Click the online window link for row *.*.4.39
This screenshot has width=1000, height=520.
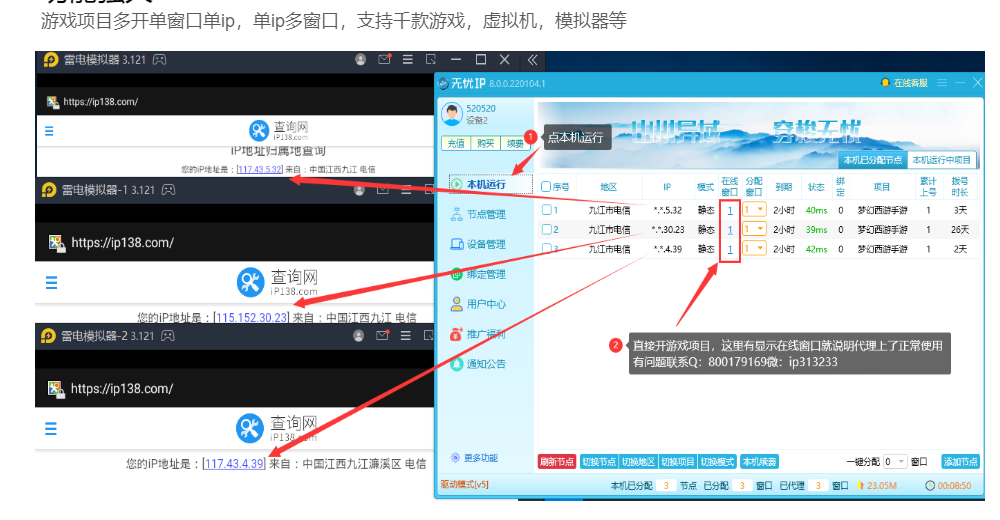click(x=730, y=249)
